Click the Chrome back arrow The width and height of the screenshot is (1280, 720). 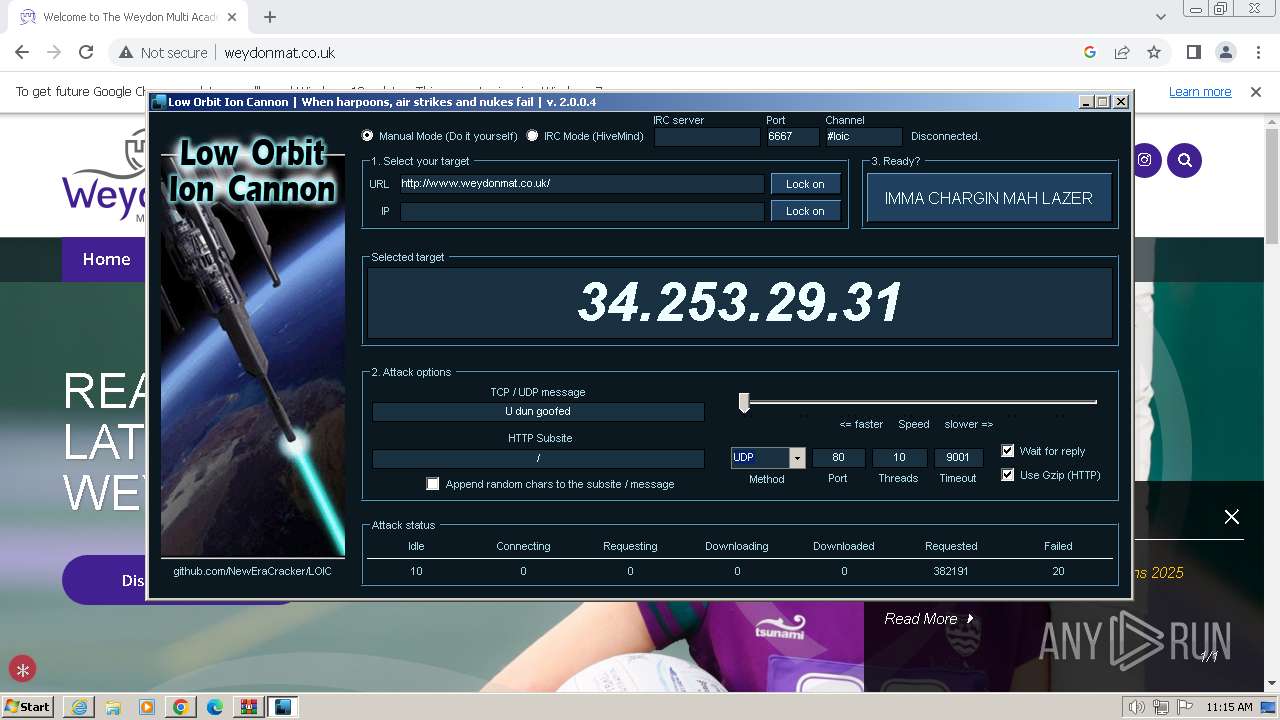point(22,52)
